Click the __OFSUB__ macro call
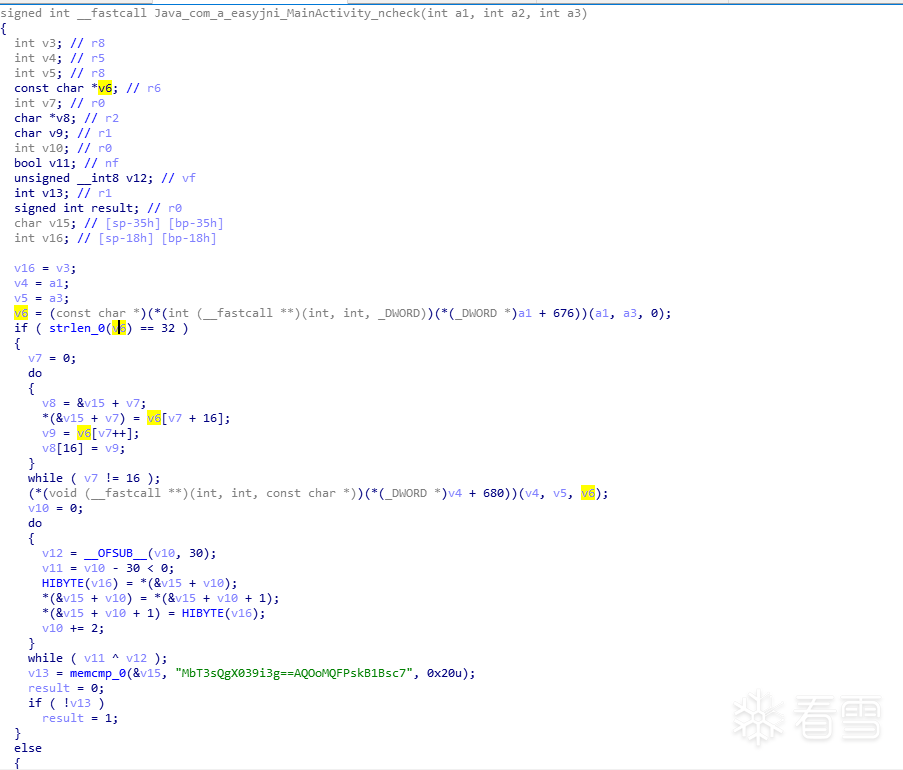 [115, 553]
